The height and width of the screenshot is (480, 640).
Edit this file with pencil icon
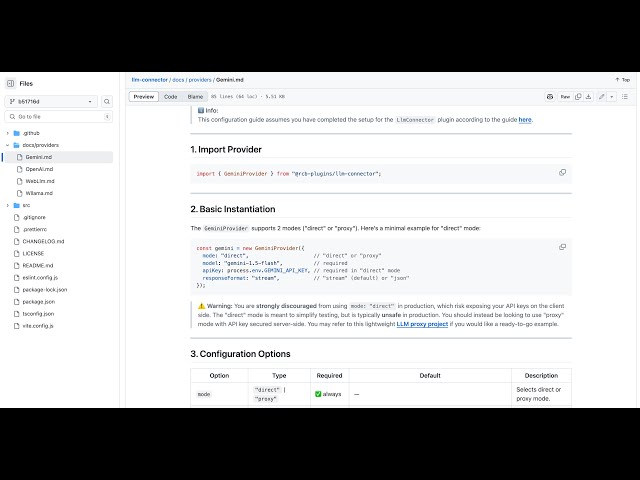pyautogui.click(x=602, y=97)
